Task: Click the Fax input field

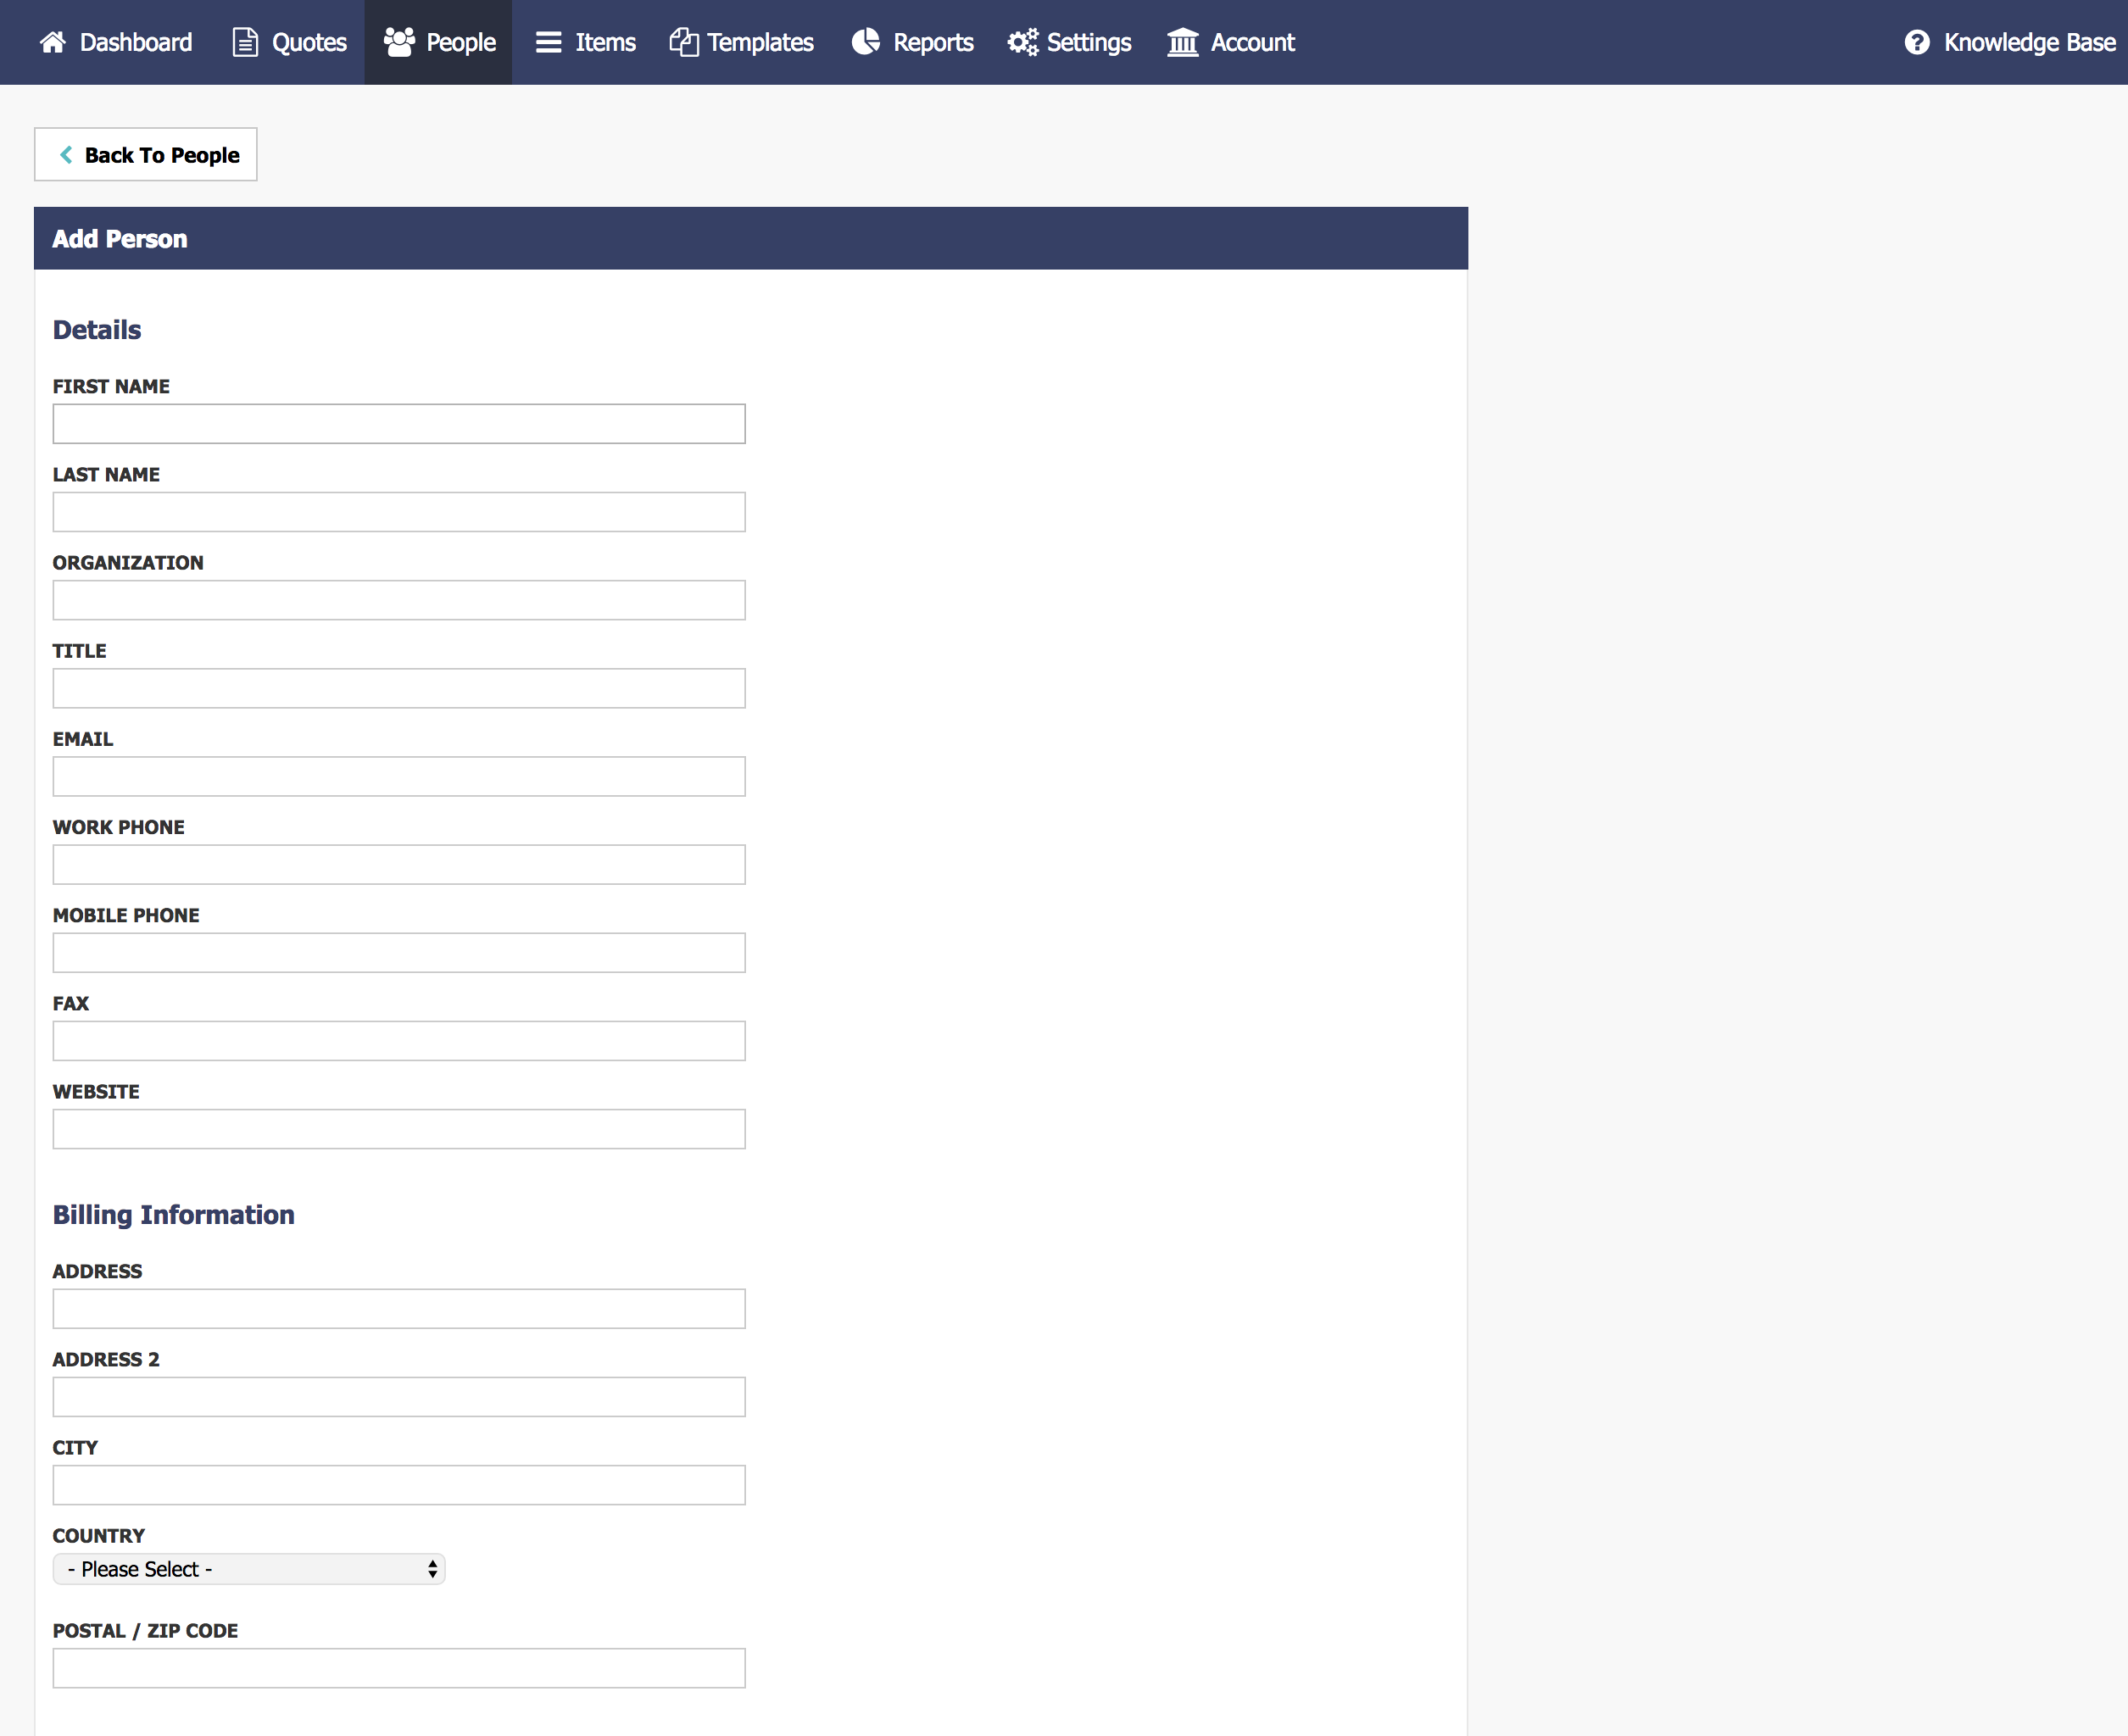Action: (399, 1041)
